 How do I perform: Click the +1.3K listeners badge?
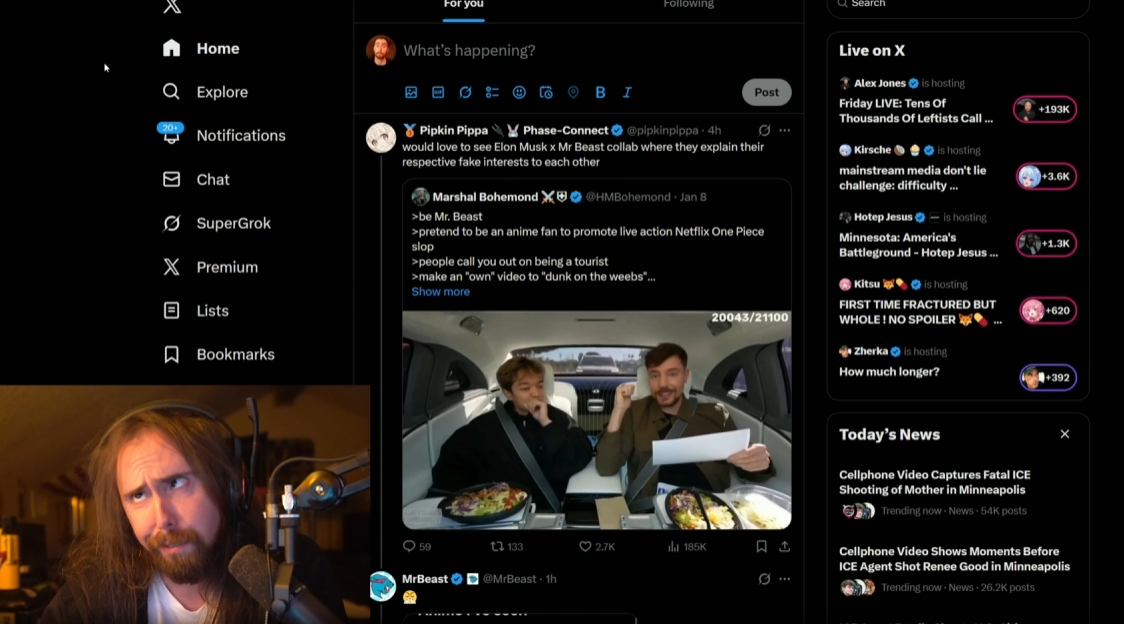pos(1047,243)
